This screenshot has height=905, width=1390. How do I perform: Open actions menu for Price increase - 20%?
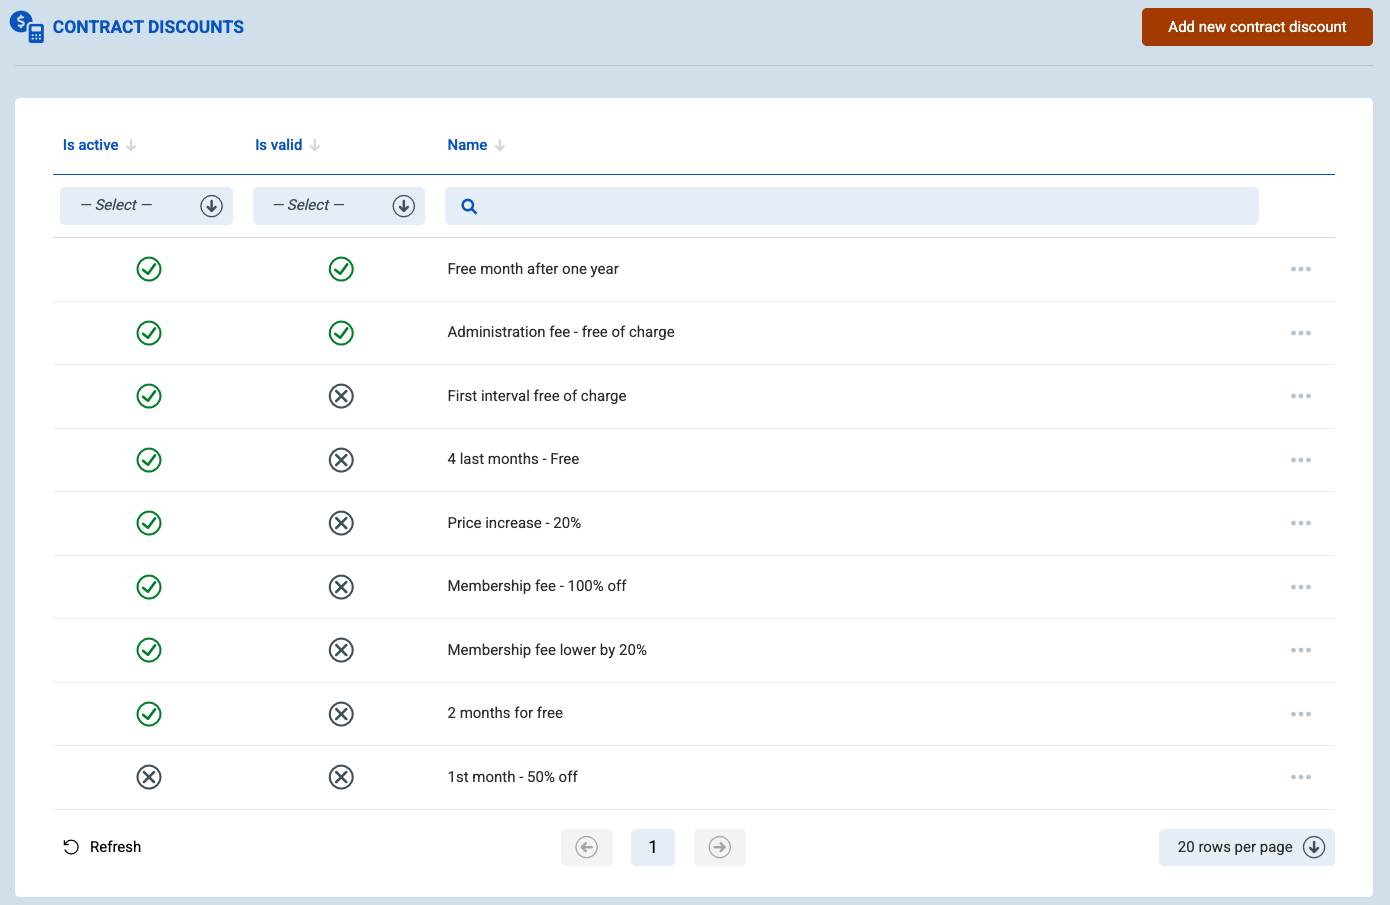pos(1300,523)
